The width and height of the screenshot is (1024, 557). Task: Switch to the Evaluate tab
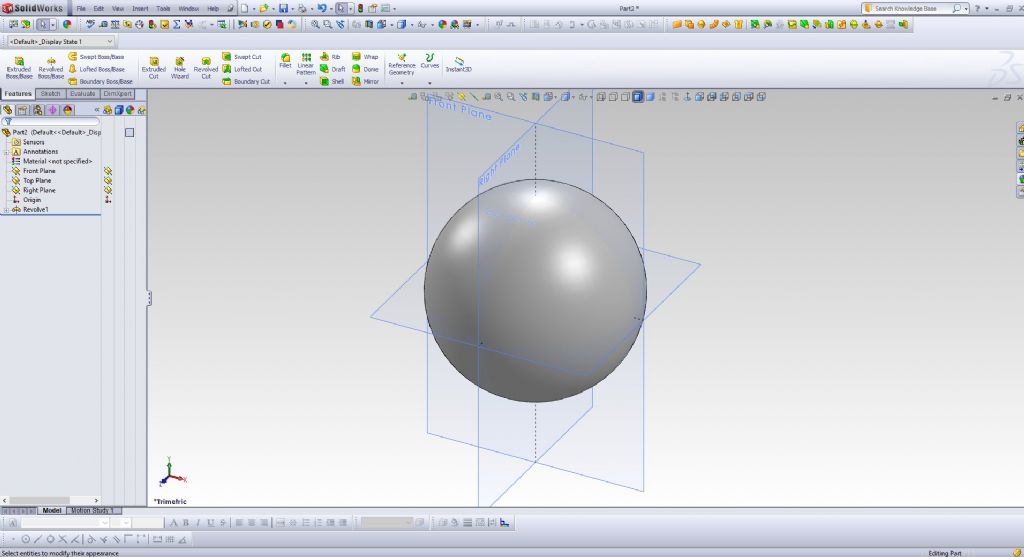pos(82,94)
